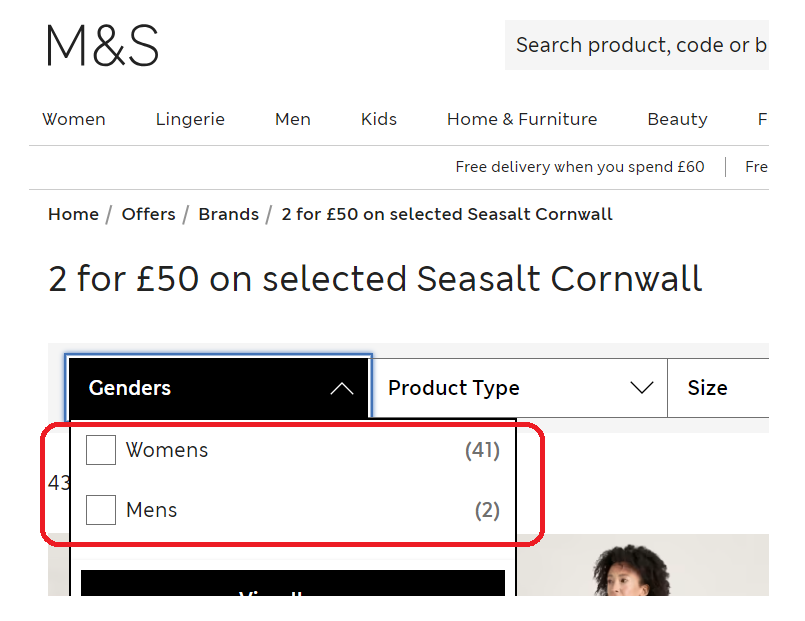
Task: Open the Lingerie navigation menu
Action: 190,119
